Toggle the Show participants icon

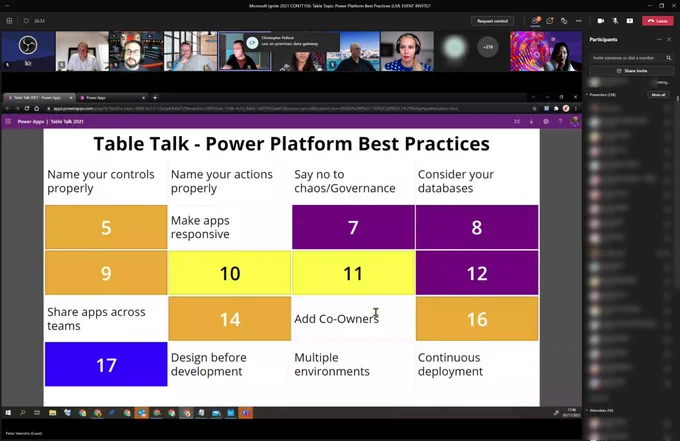click(536, 21)
